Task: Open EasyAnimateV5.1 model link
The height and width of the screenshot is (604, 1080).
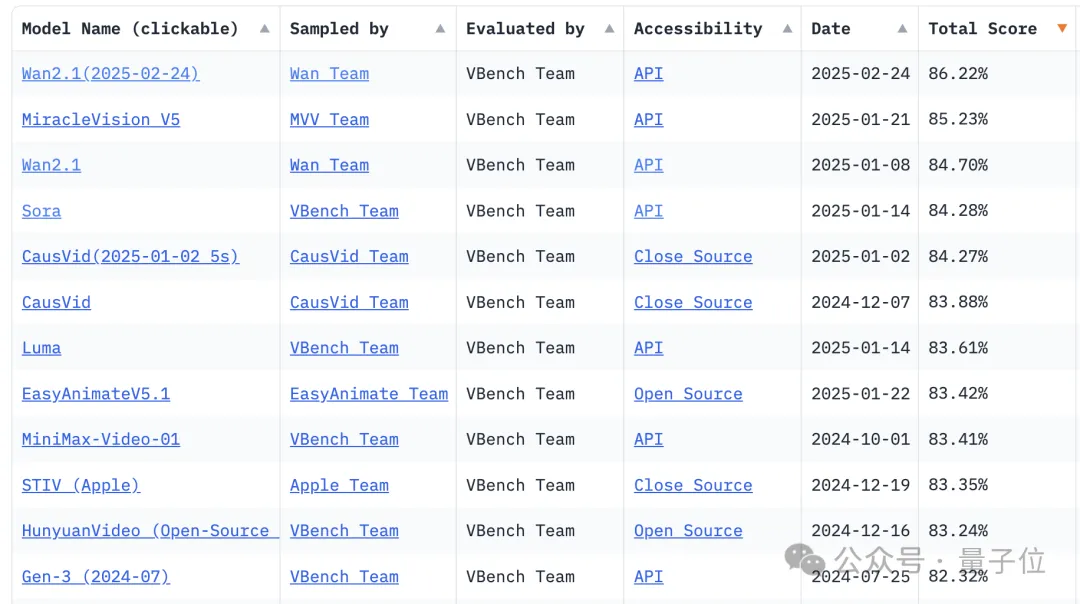Action: point(96,394)
